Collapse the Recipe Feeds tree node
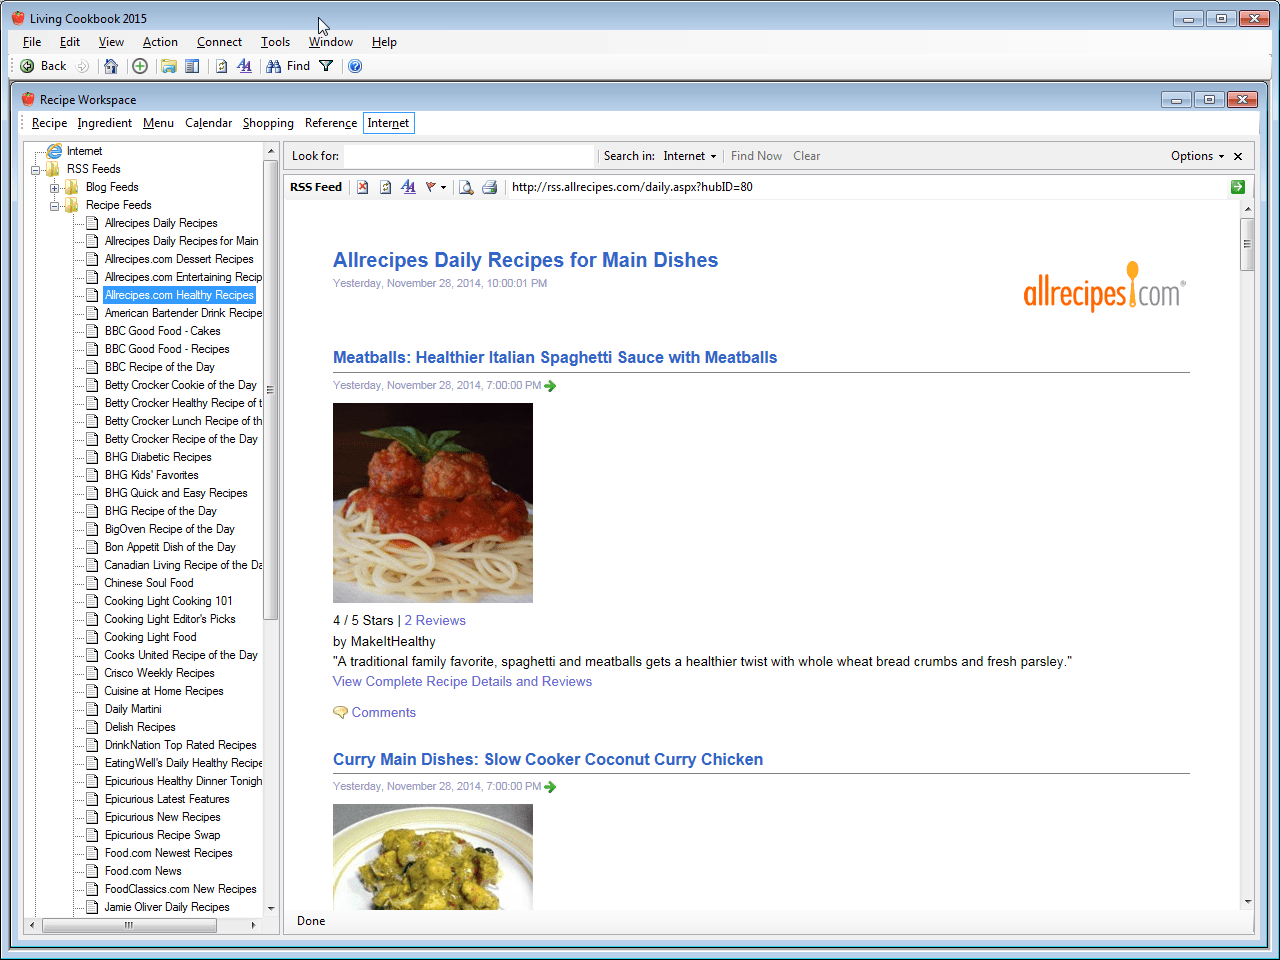The image size is (1280, 960). pyautogui.click(x=54, y=206)
